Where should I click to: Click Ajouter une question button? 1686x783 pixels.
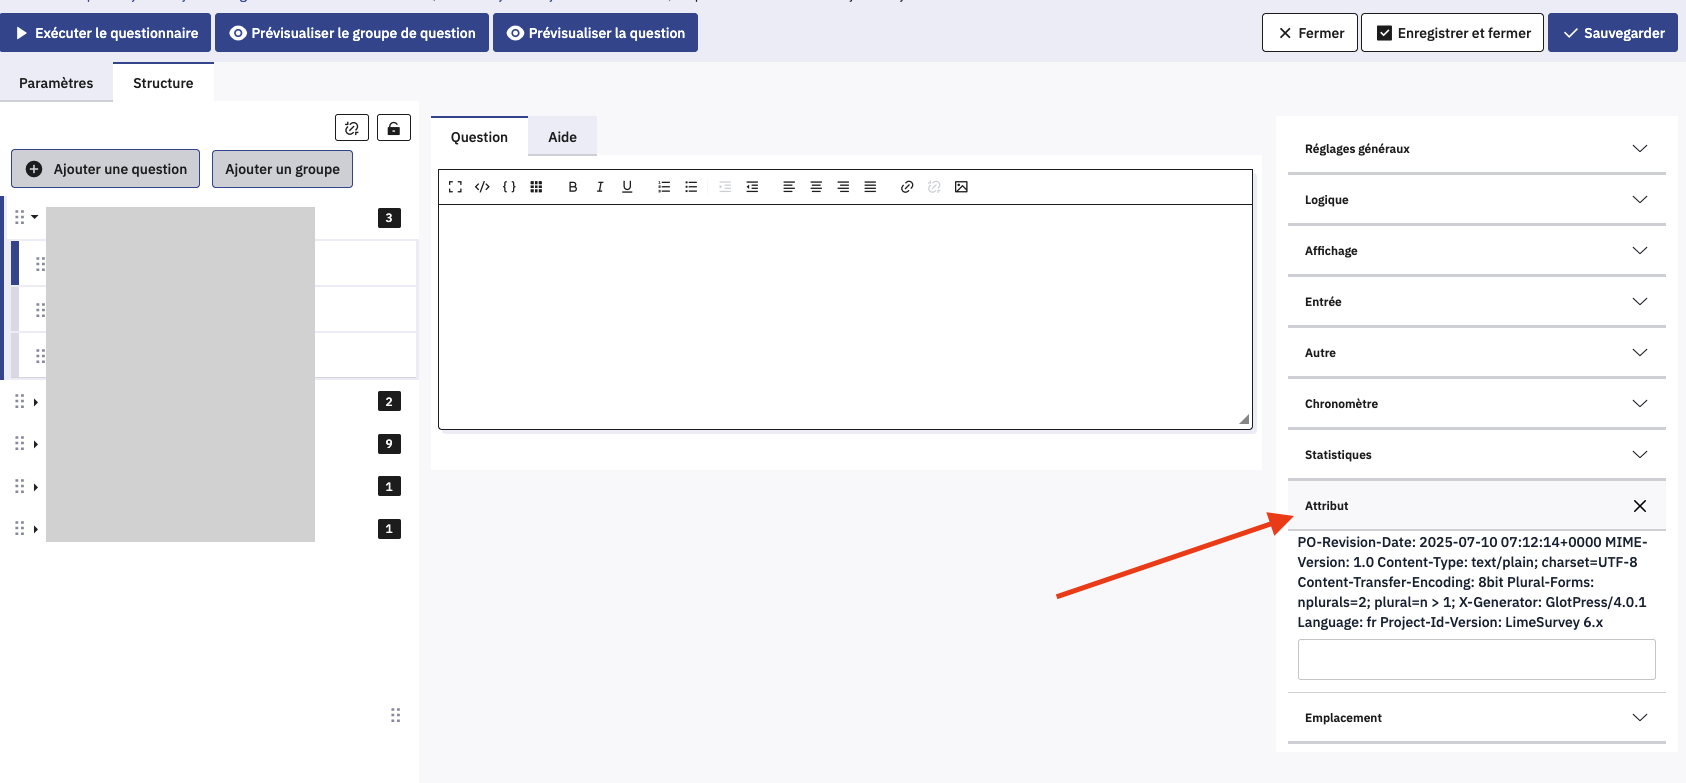point(106,169)
